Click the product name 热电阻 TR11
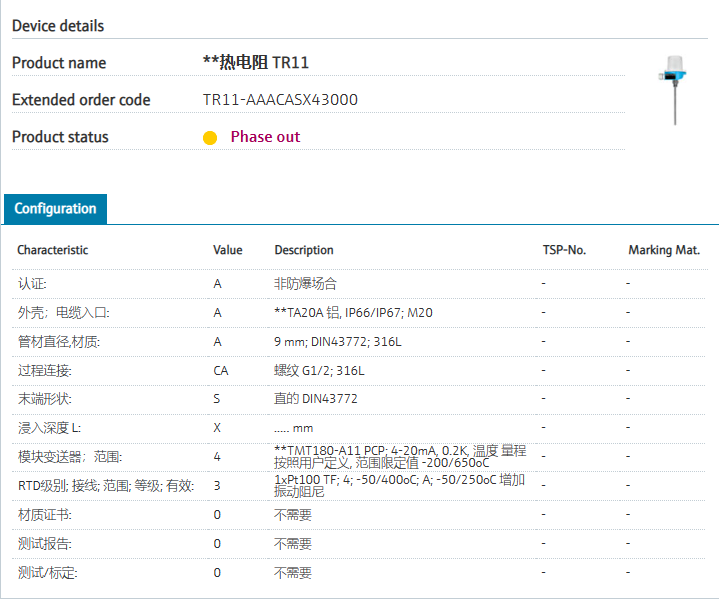The image size is (719, 599). 256,63
